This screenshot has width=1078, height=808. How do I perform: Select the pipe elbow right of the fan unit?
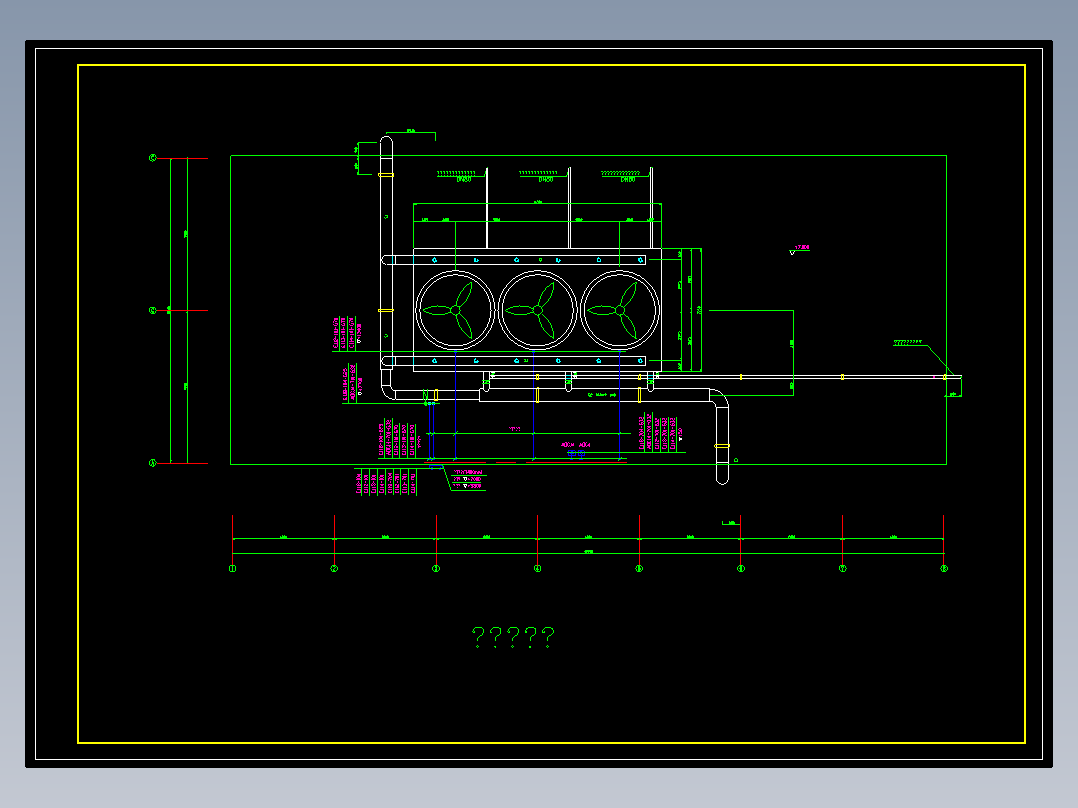tap(718, 399)
